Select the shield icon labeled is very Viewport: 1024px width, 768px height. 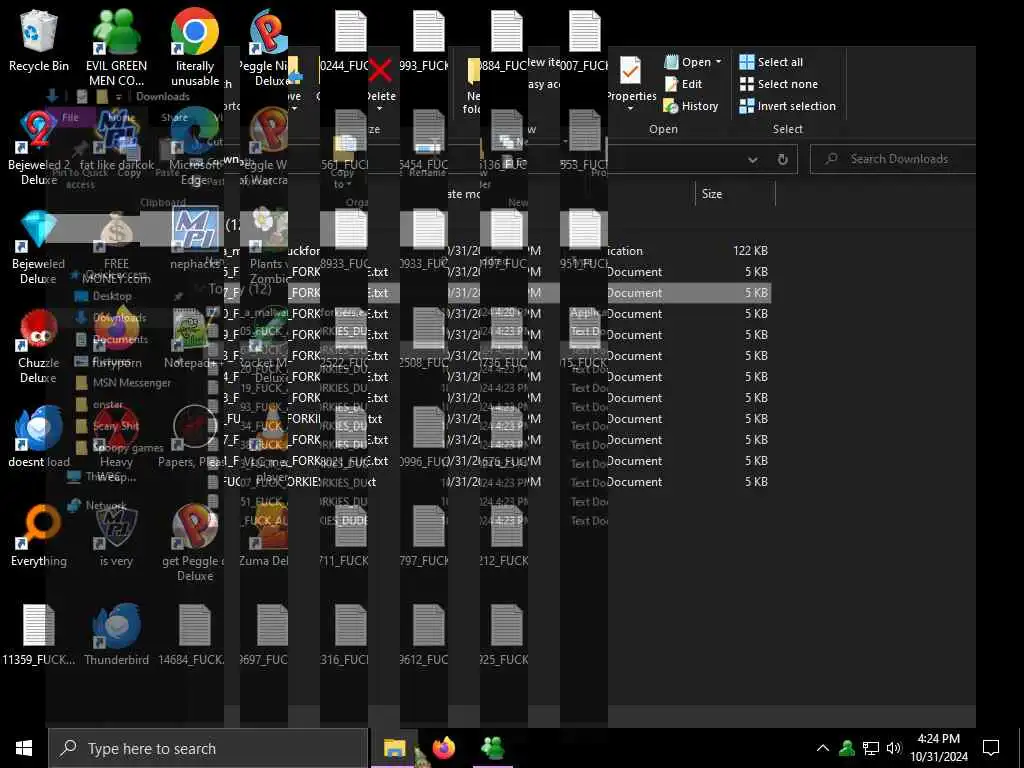pos(116,536)
